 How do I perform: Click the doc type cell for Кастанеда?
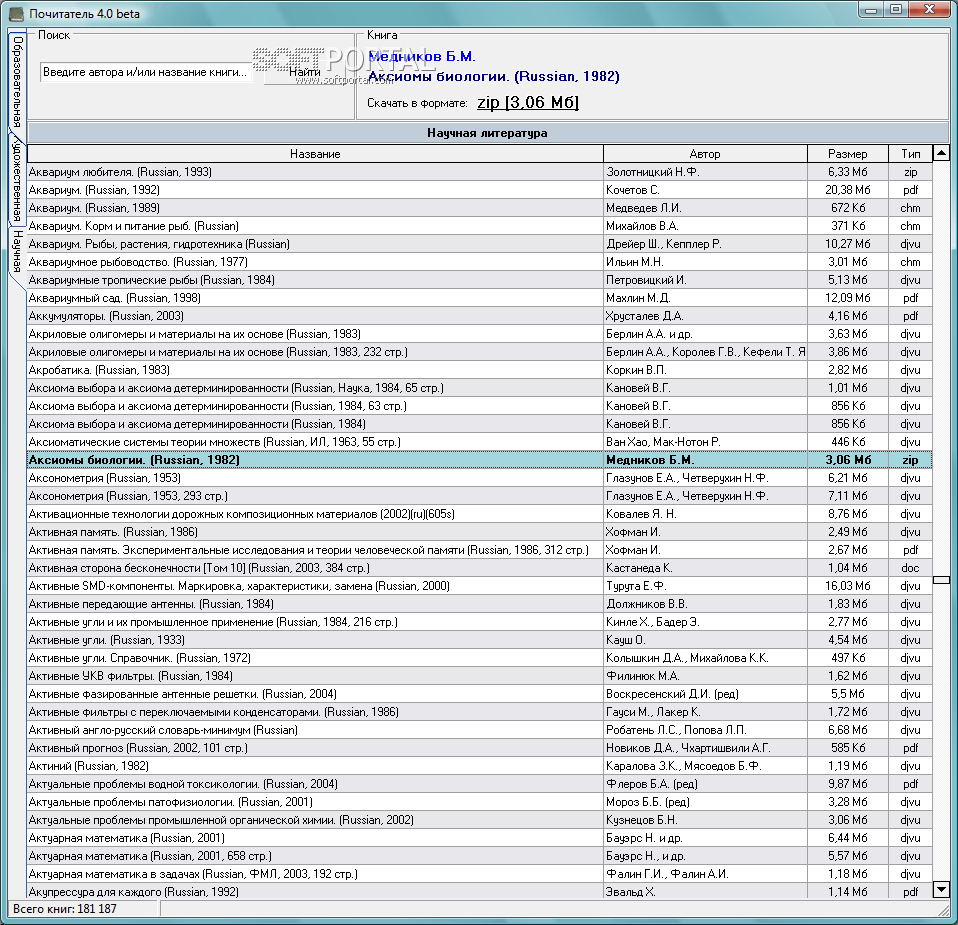point(910,568)
